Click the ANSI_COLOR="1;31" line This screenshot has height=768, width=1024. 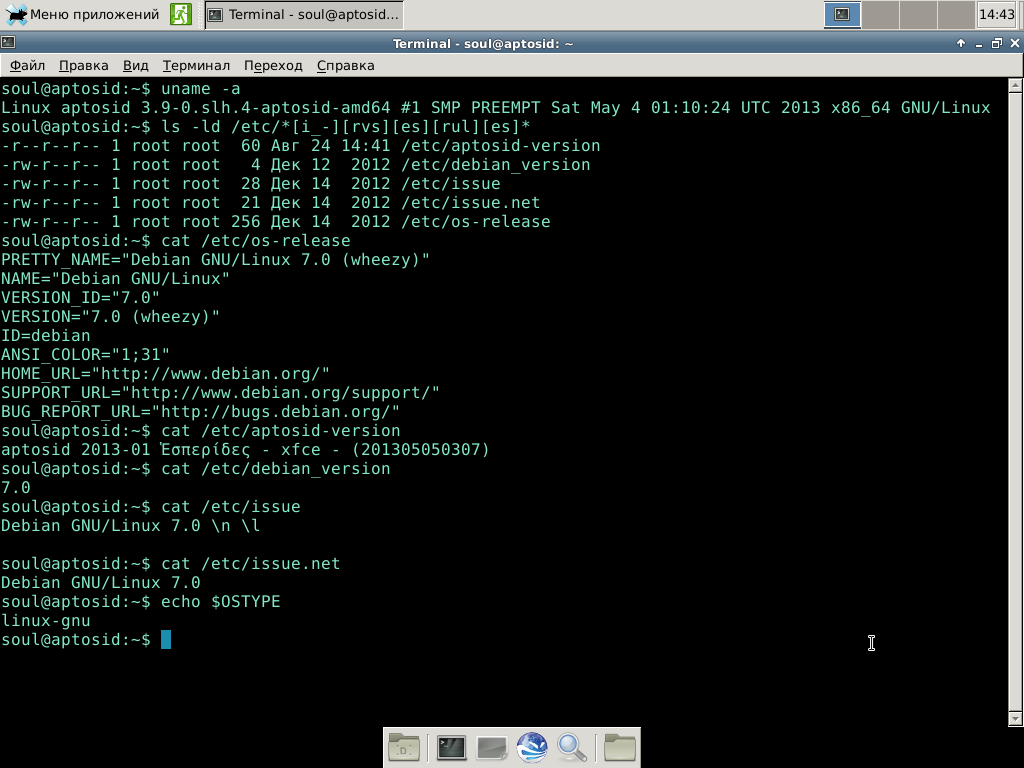click(x=85, y=355)
